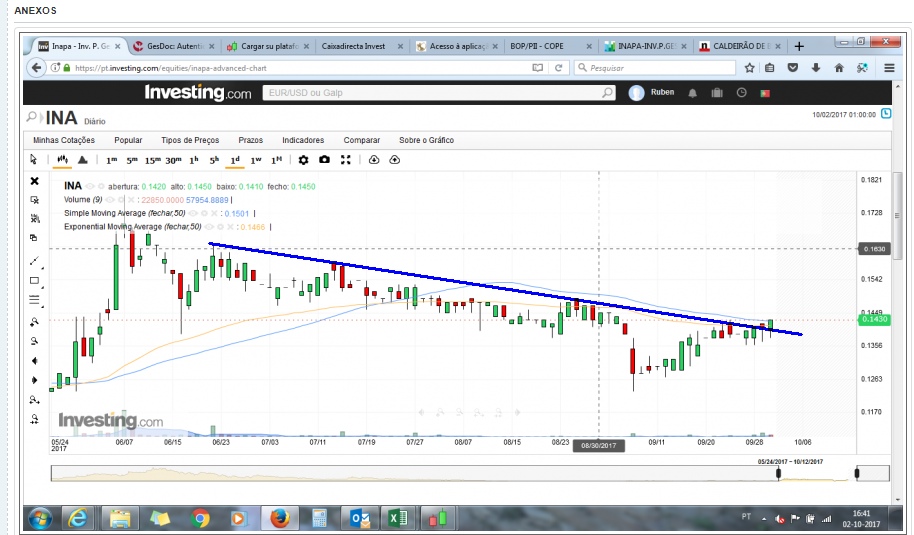Select the candlestick chart type icon
Image resolution: width=914 pixels, height=535 pixels.
[x=62, y=159]
